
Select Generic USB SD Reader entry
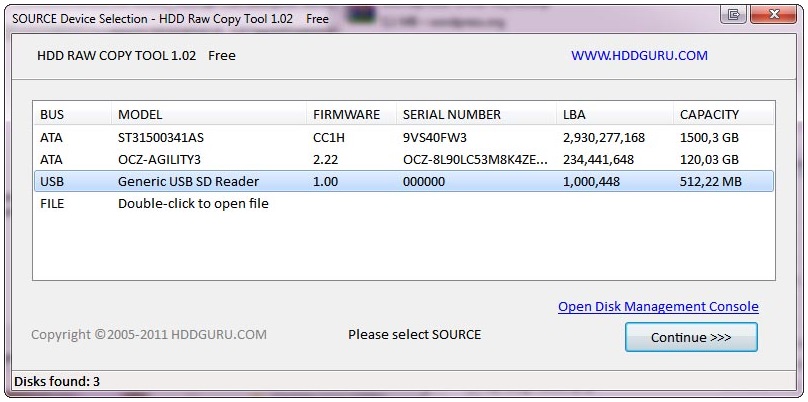189,181
